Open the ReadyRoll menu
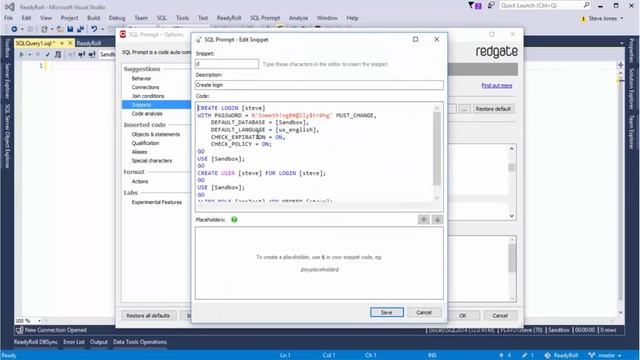The height and width of the screenshot is (360, 640). click(x=229, y=18)
